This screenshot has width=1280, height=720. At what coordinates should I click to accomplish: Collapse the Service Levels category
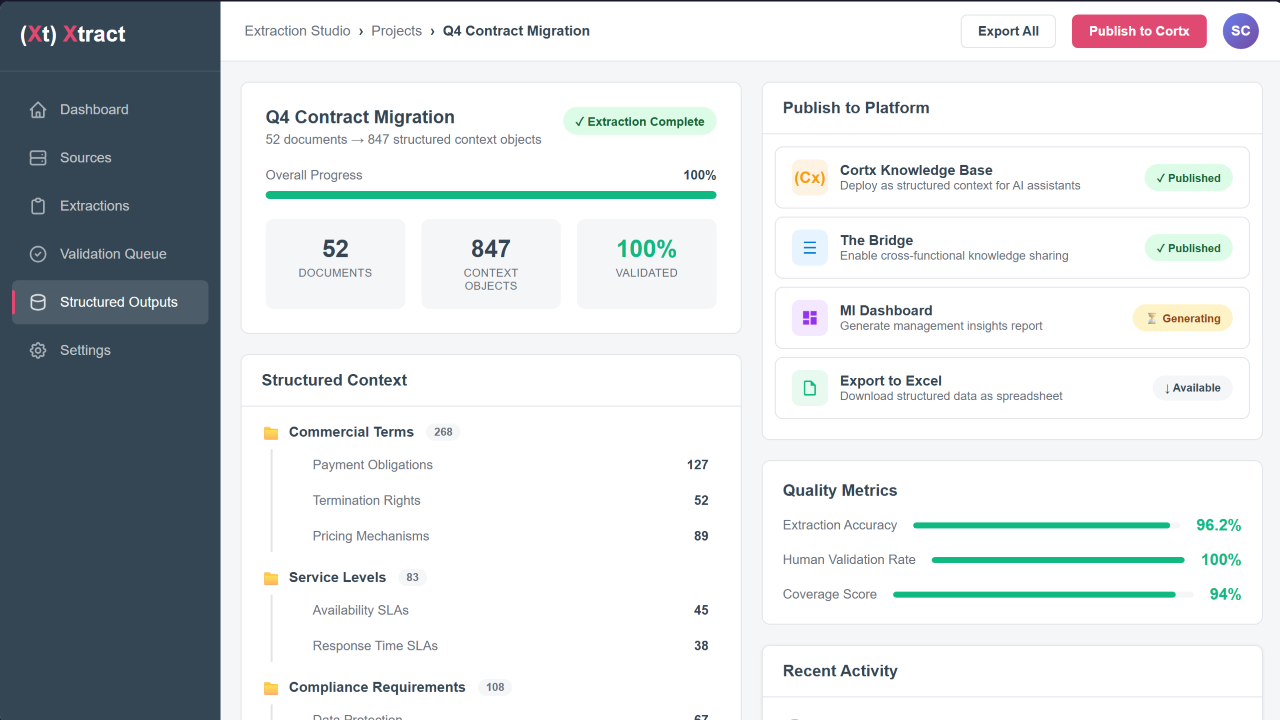click(490, 577)
